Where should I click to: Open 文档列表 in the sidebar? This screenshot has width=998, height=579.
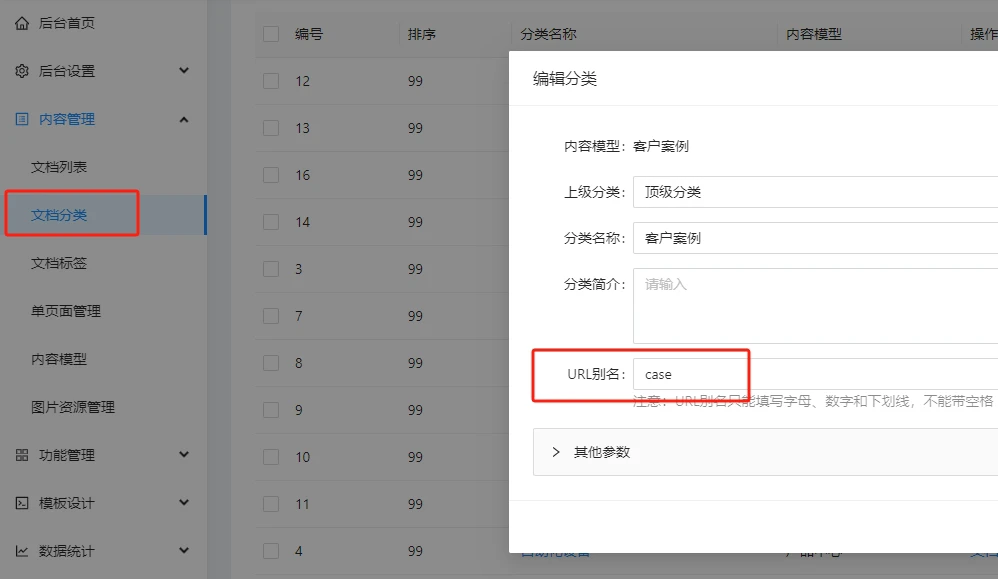tap(59, 167)
